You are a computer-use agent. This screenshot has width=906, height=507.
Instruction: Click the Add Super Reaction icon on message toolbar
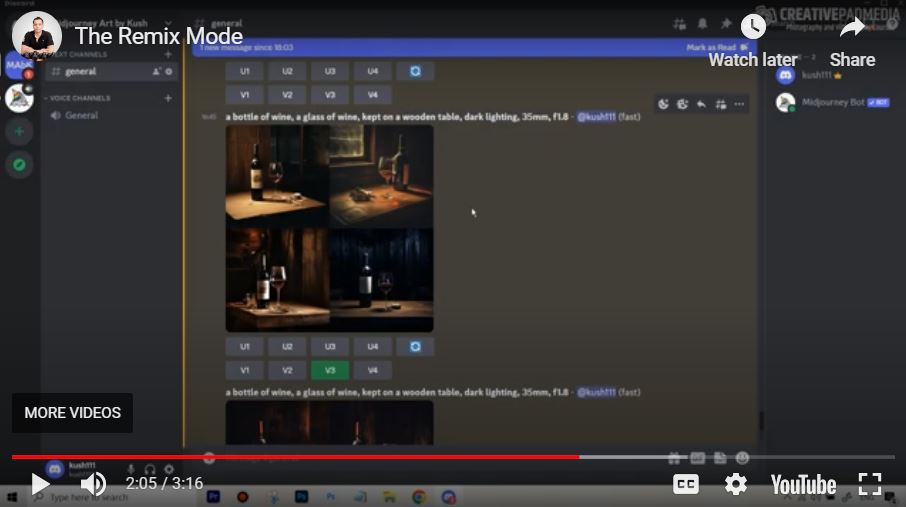pos(682,104)
